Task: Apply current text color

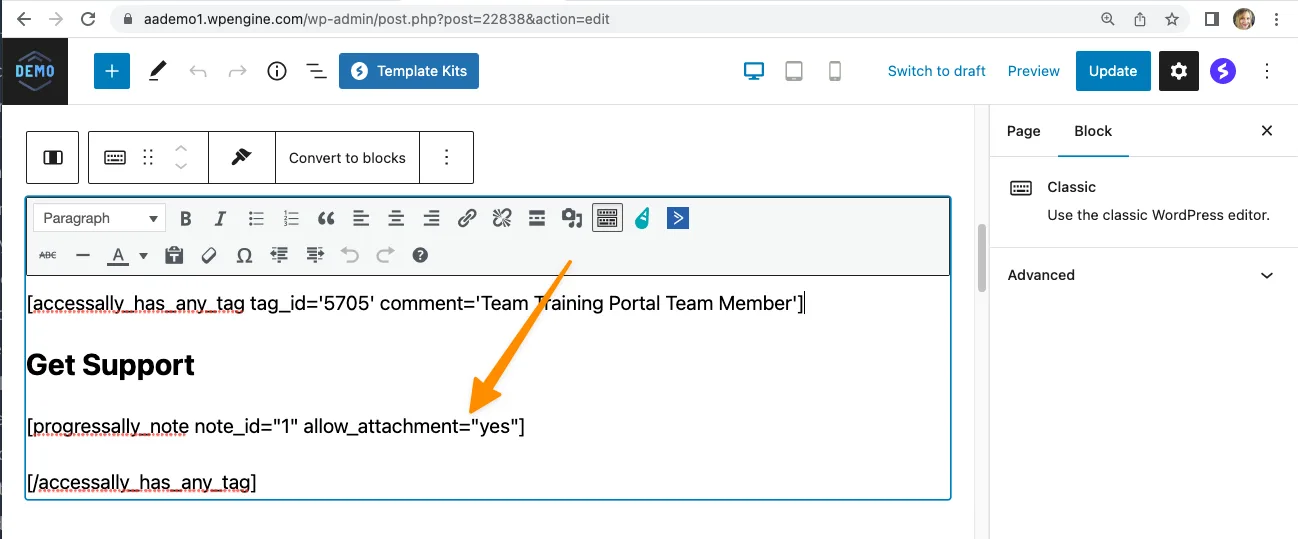Action: pyautogui.click(x=118, y=255)
